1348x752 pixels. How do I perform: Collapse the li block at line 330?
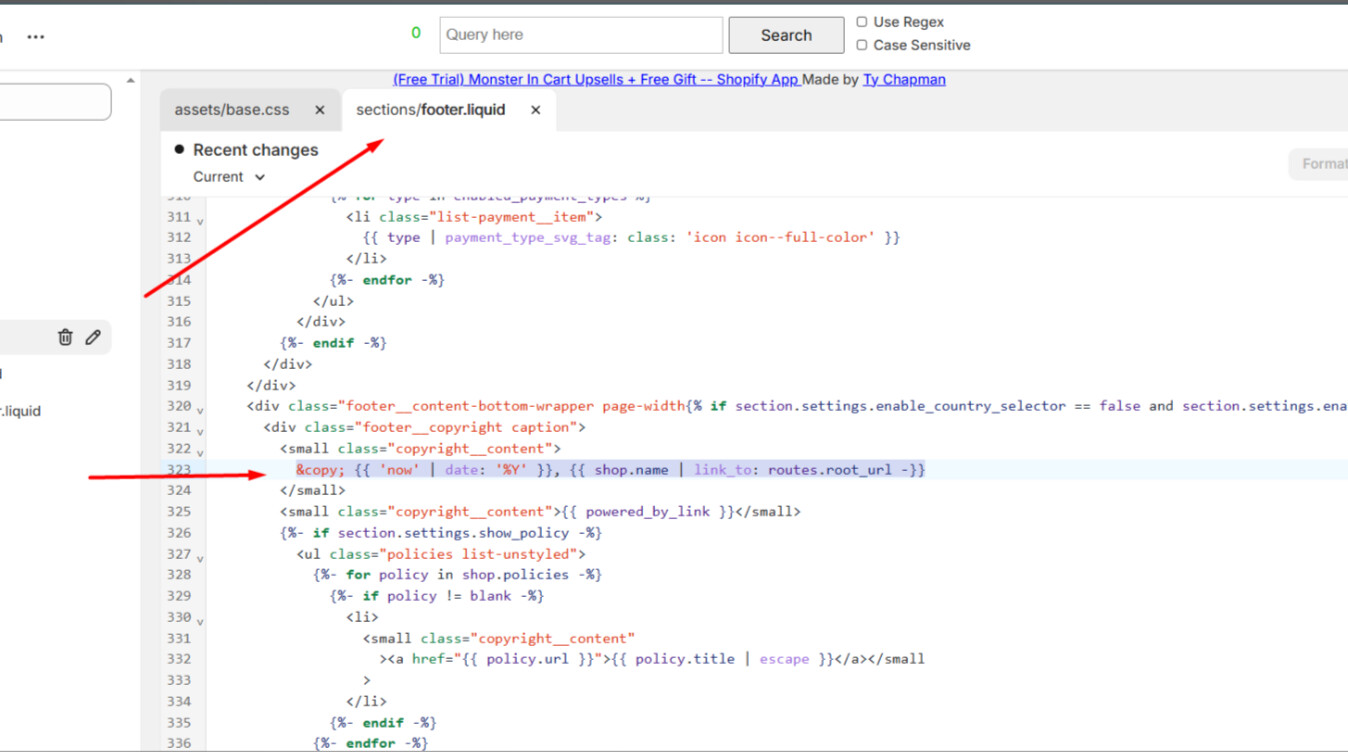200,621
